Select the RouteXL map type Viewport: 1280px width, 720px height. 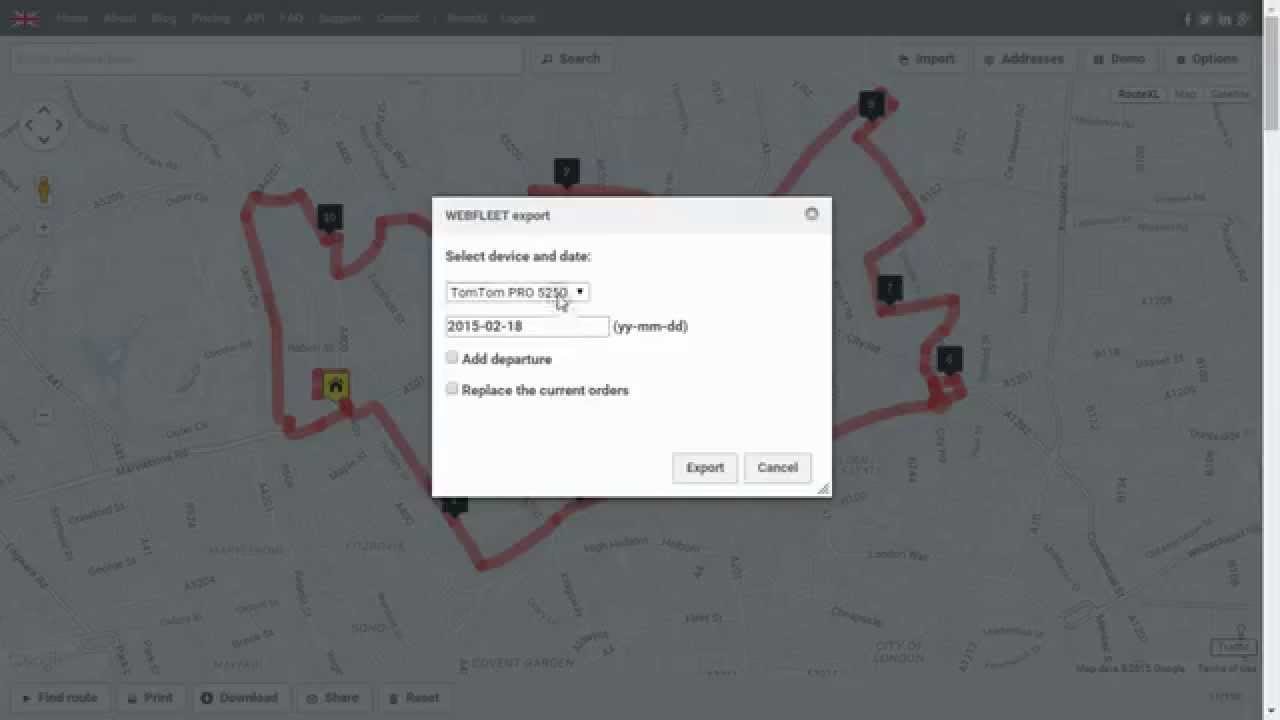[x=1138, y=94]
